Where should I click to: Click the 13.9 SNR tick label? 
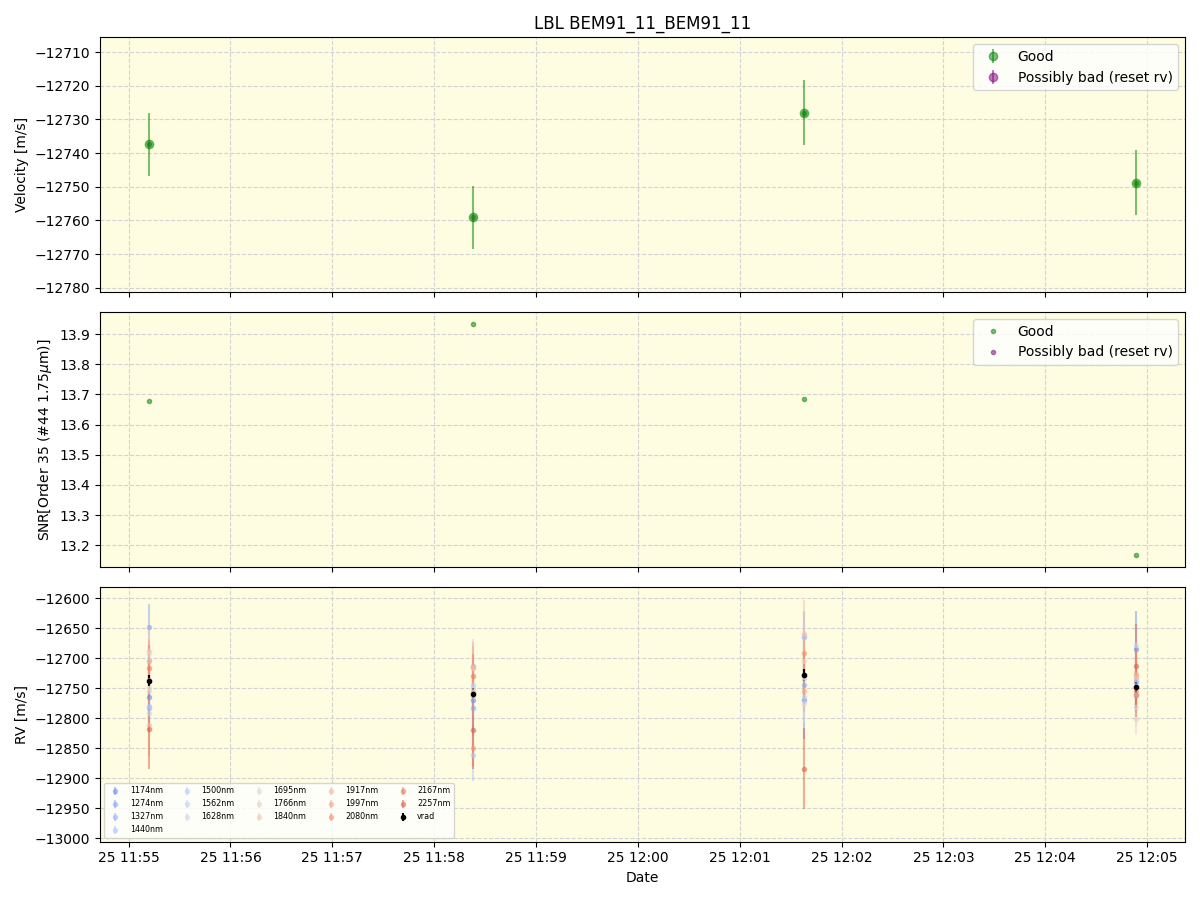(77, 335)
